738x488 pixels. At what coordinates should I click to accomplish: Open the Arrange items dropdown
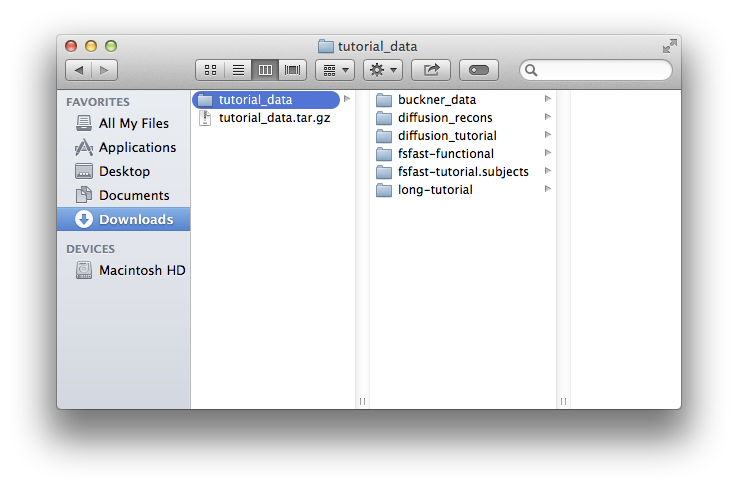pyautogui.click(x=334, y=70)
